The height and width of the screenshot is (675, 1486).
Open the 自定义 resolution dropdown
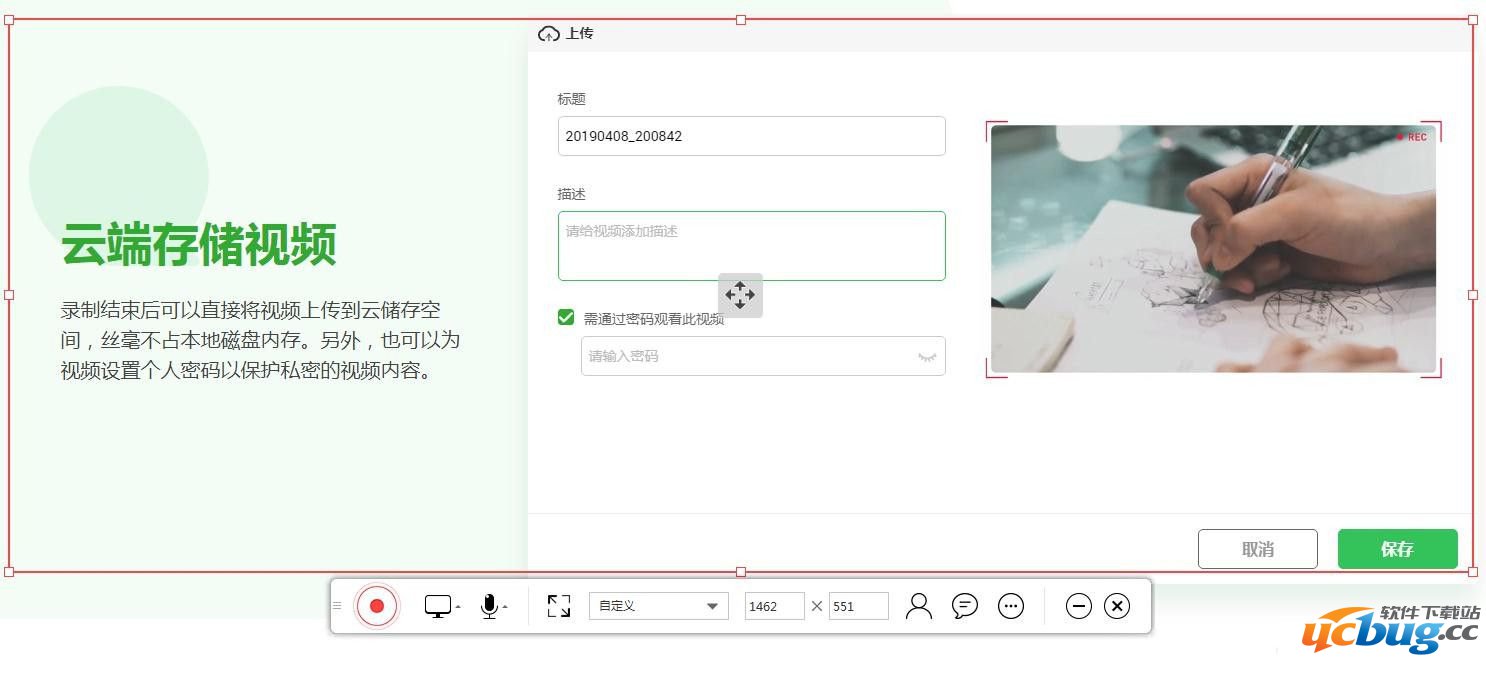658,605
